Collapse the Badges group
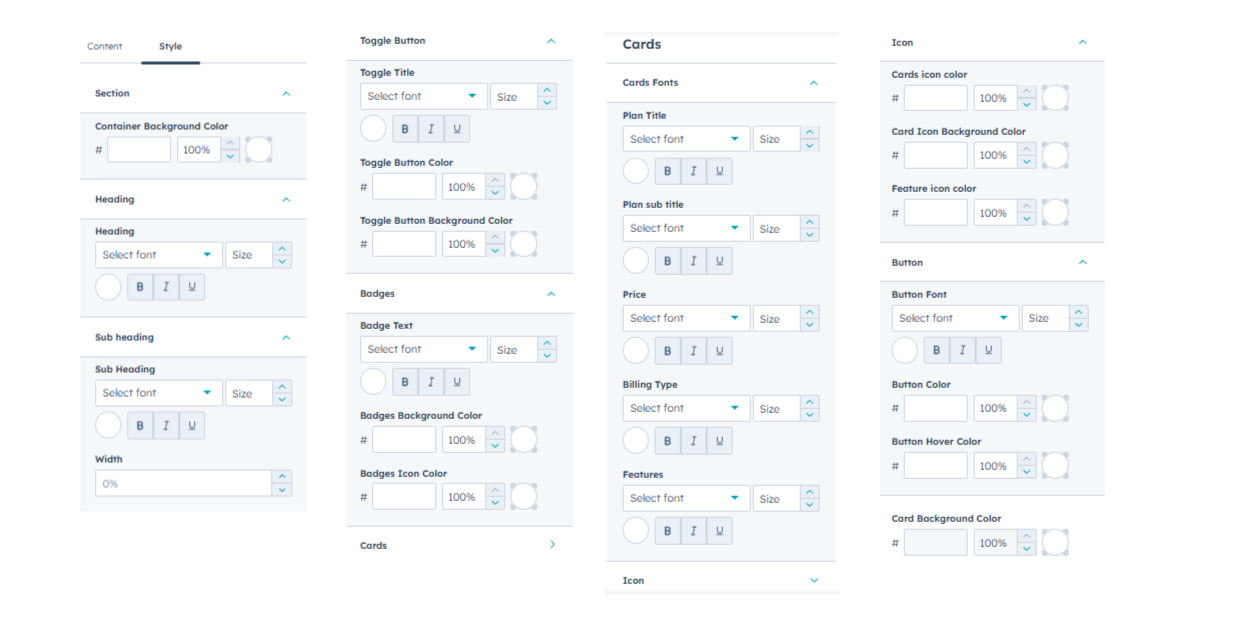This screenshot has height=626, width=1235. 551,294
